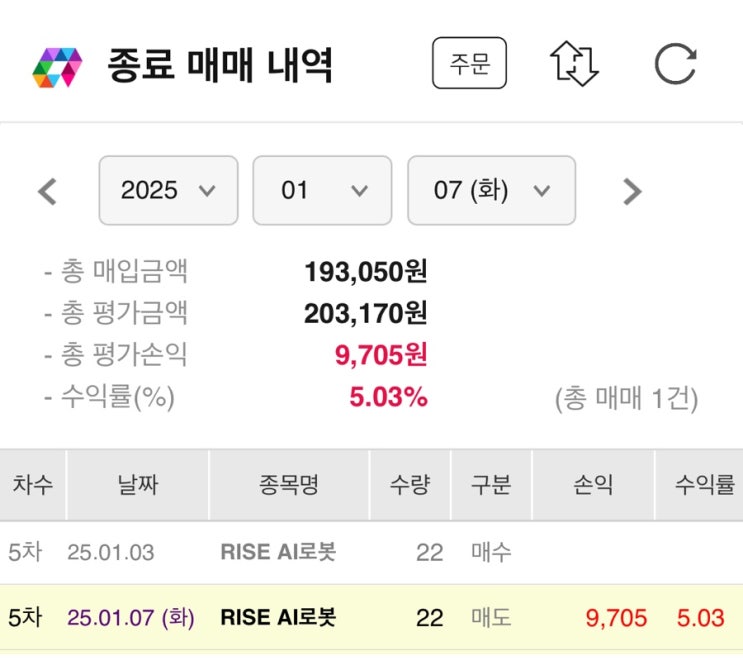Click the 종목명 column header

click(x=288, y=486)
